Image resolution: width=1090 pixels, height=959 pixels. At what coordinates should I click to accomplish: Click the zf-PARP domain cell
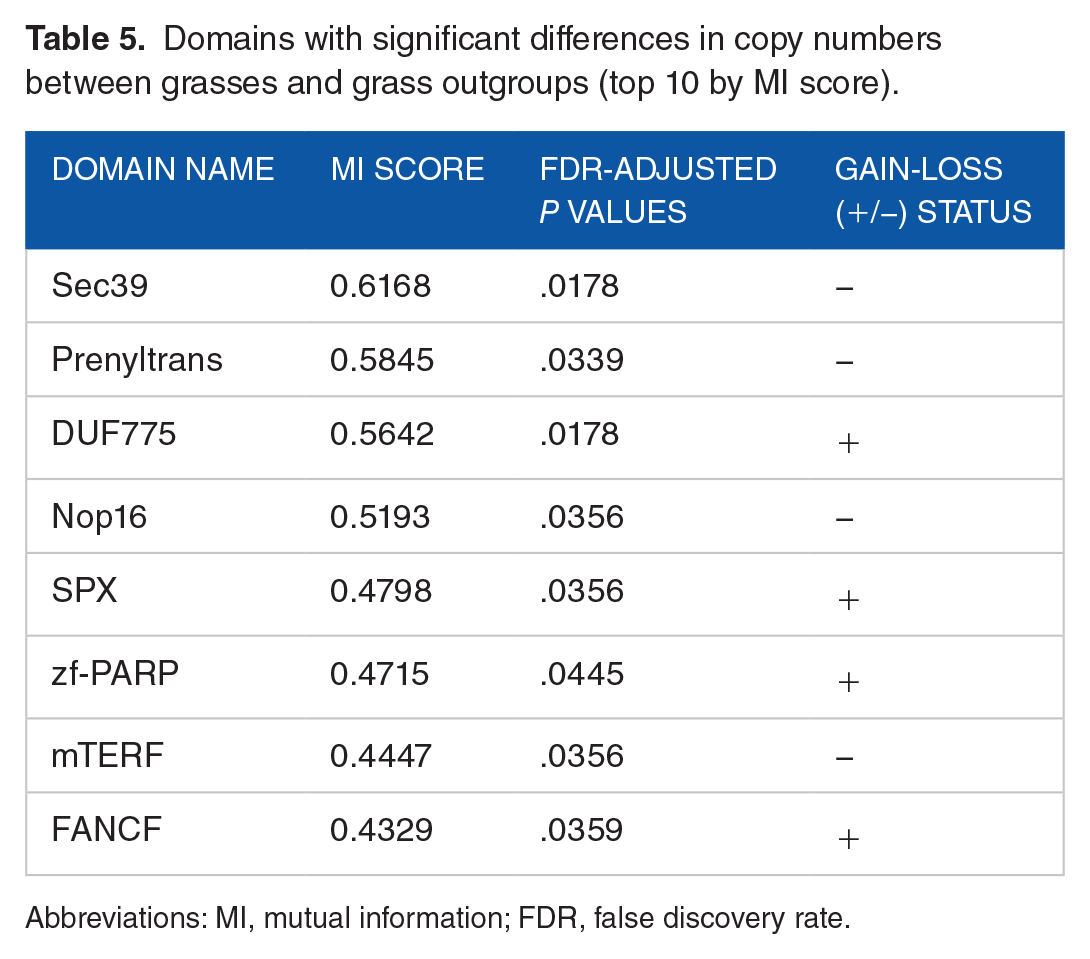[x=115, y=673]
